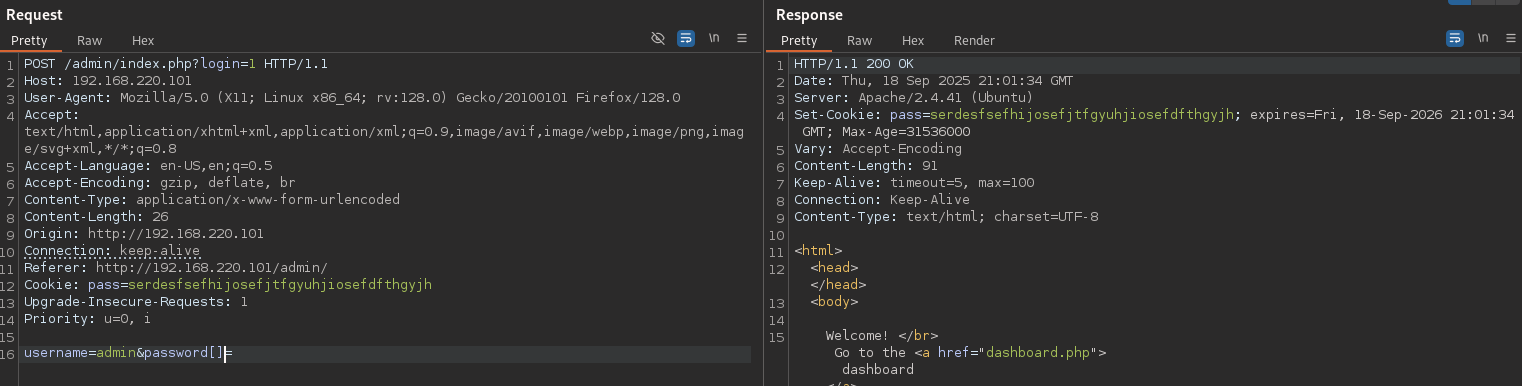The height and width of the screenshot is (386, 1522).
Task: Click the Referer header line
Action: [x=176, y=268]
